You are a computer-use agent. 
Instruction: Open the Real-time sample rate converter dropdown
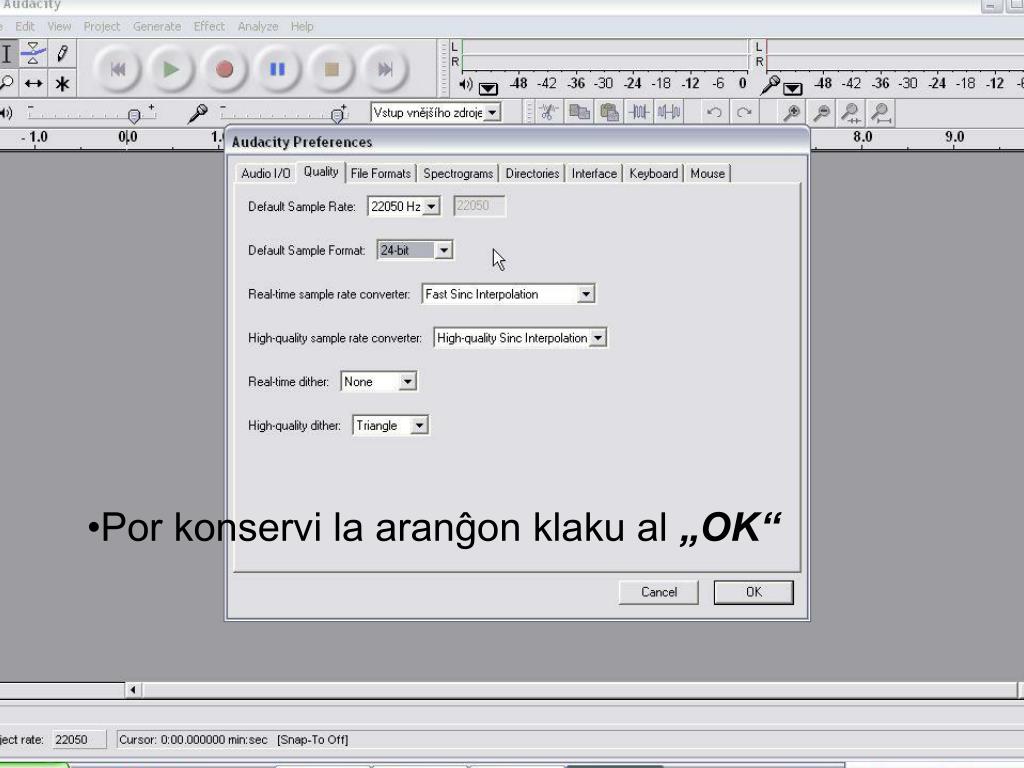tap(586, 294)
